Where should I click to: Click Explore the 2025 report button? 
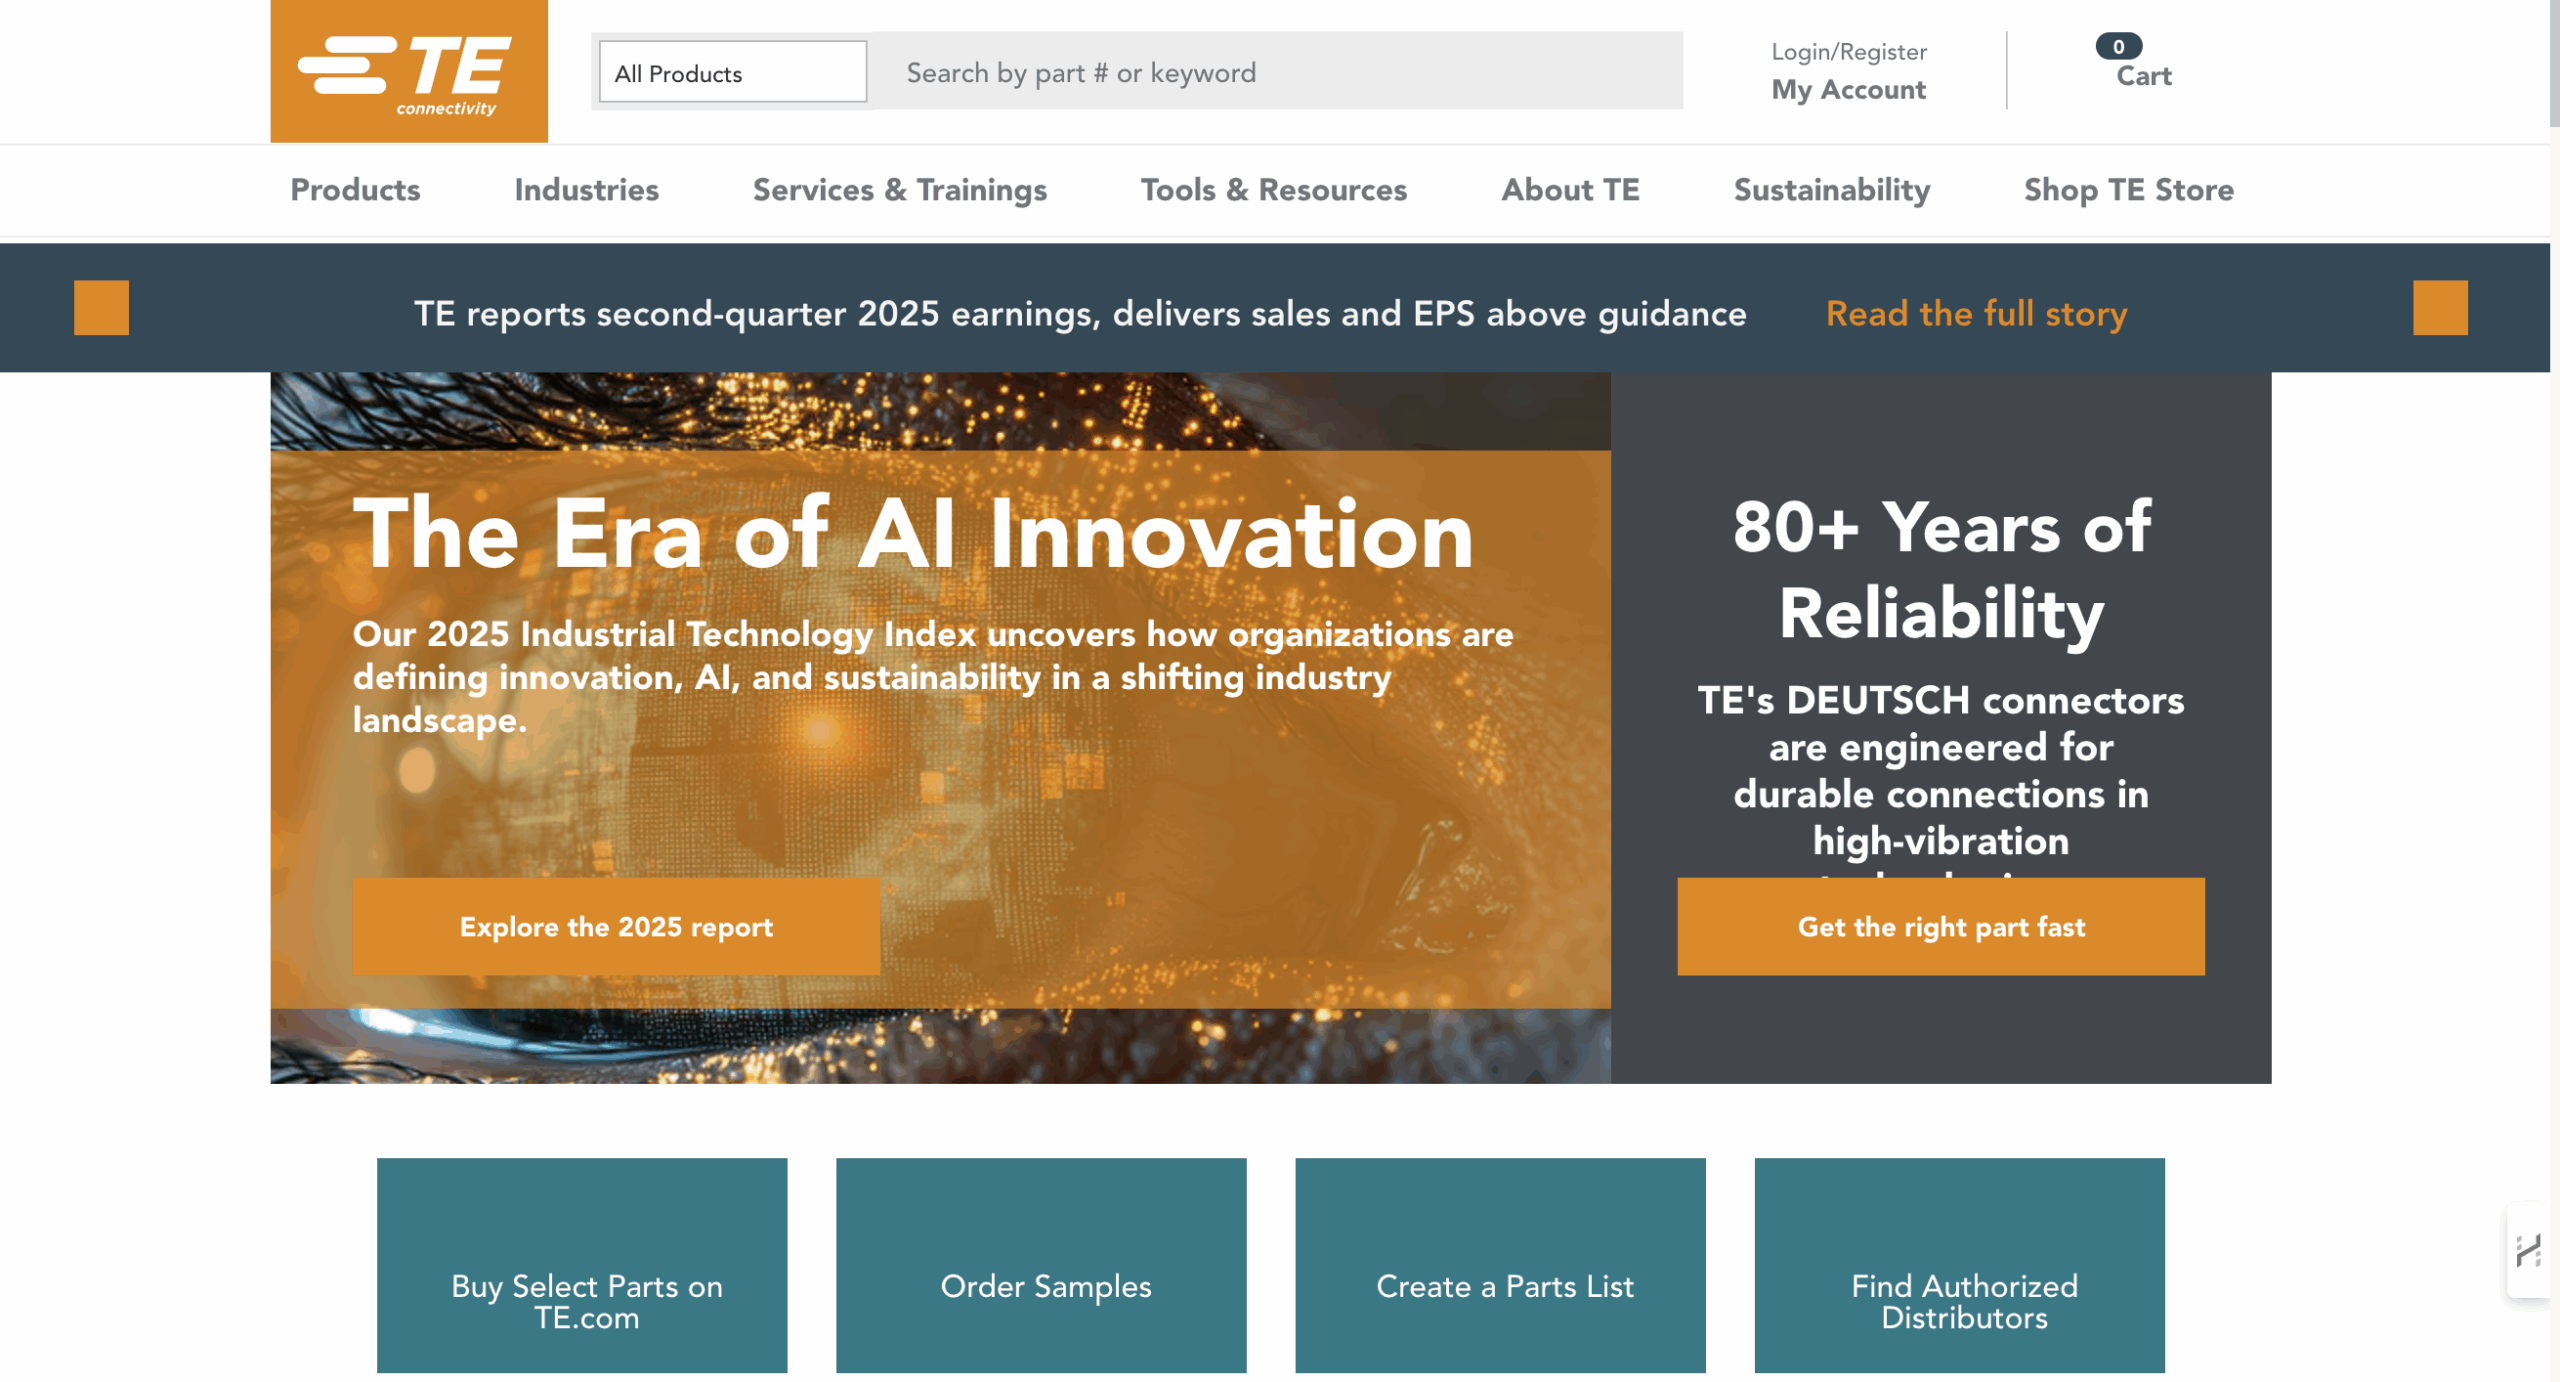(616, 926)
